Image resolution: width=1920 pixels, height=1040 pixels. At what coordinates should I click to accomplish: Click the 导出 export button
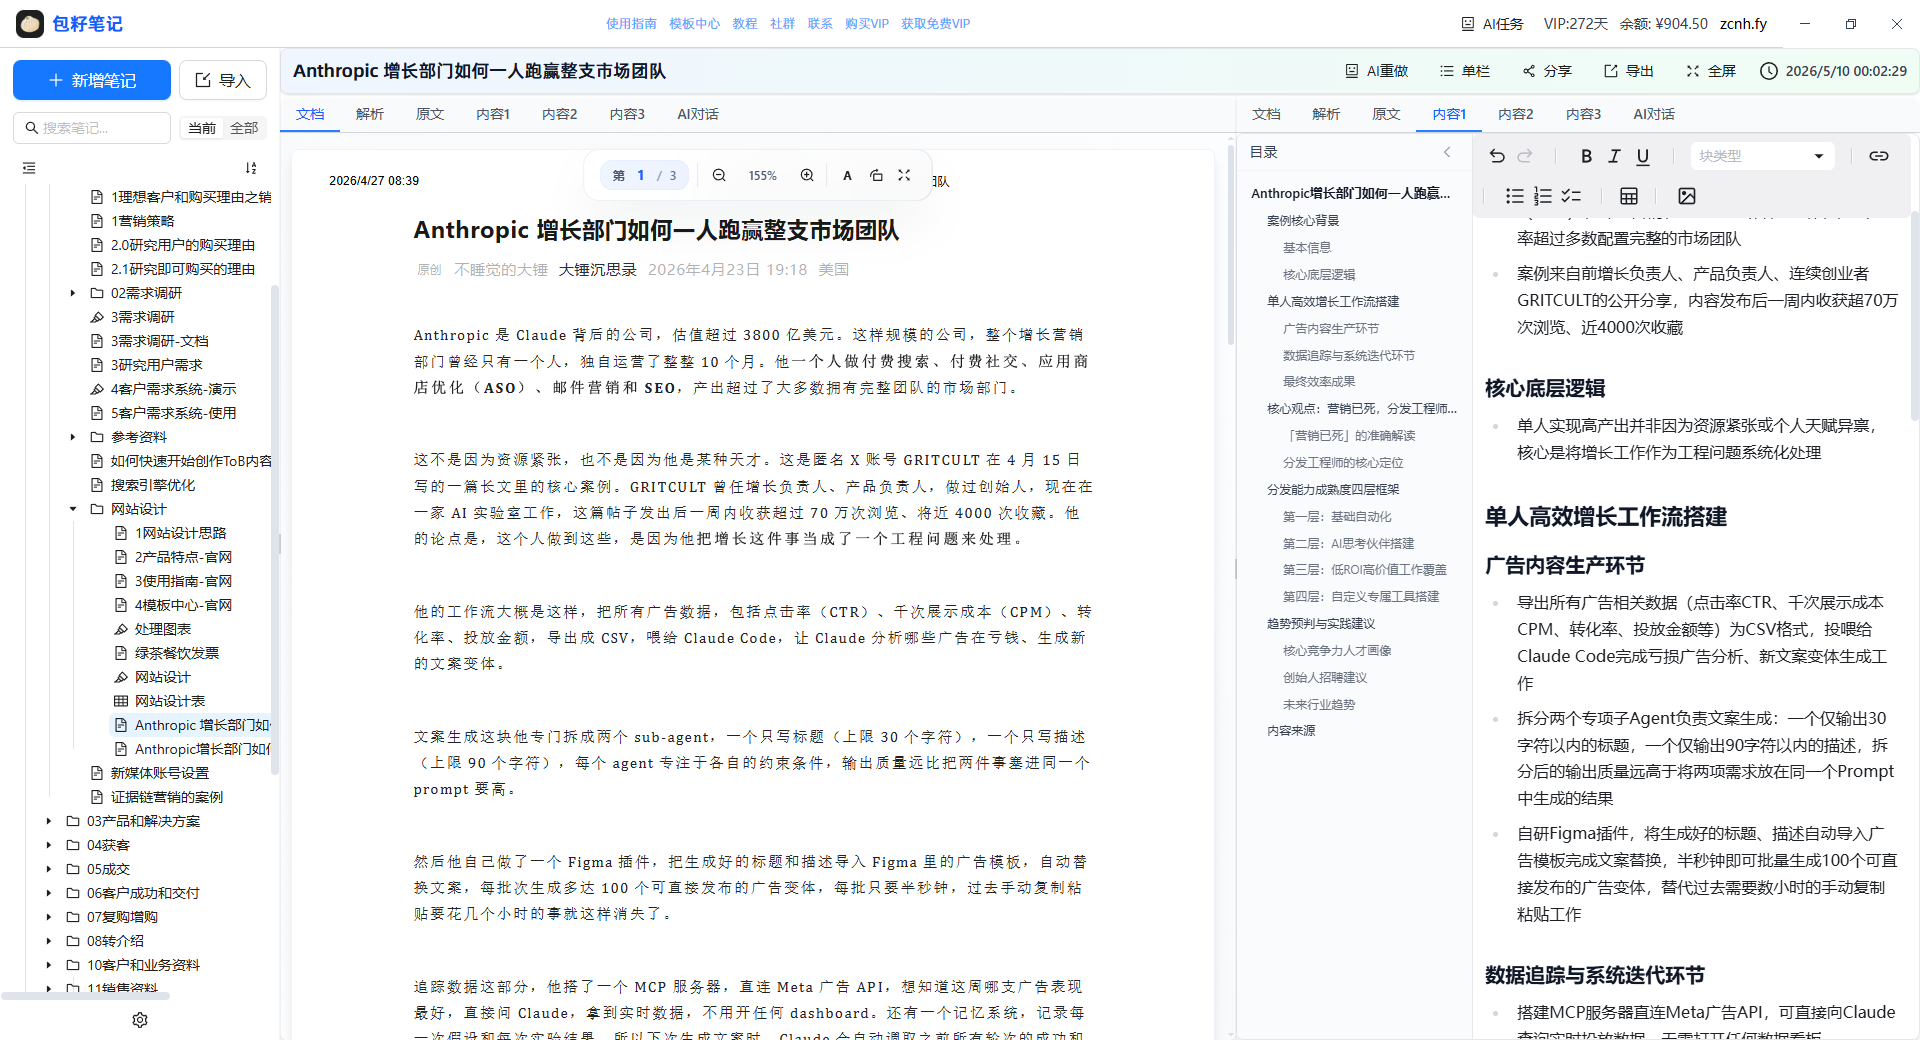point(1629,71)
